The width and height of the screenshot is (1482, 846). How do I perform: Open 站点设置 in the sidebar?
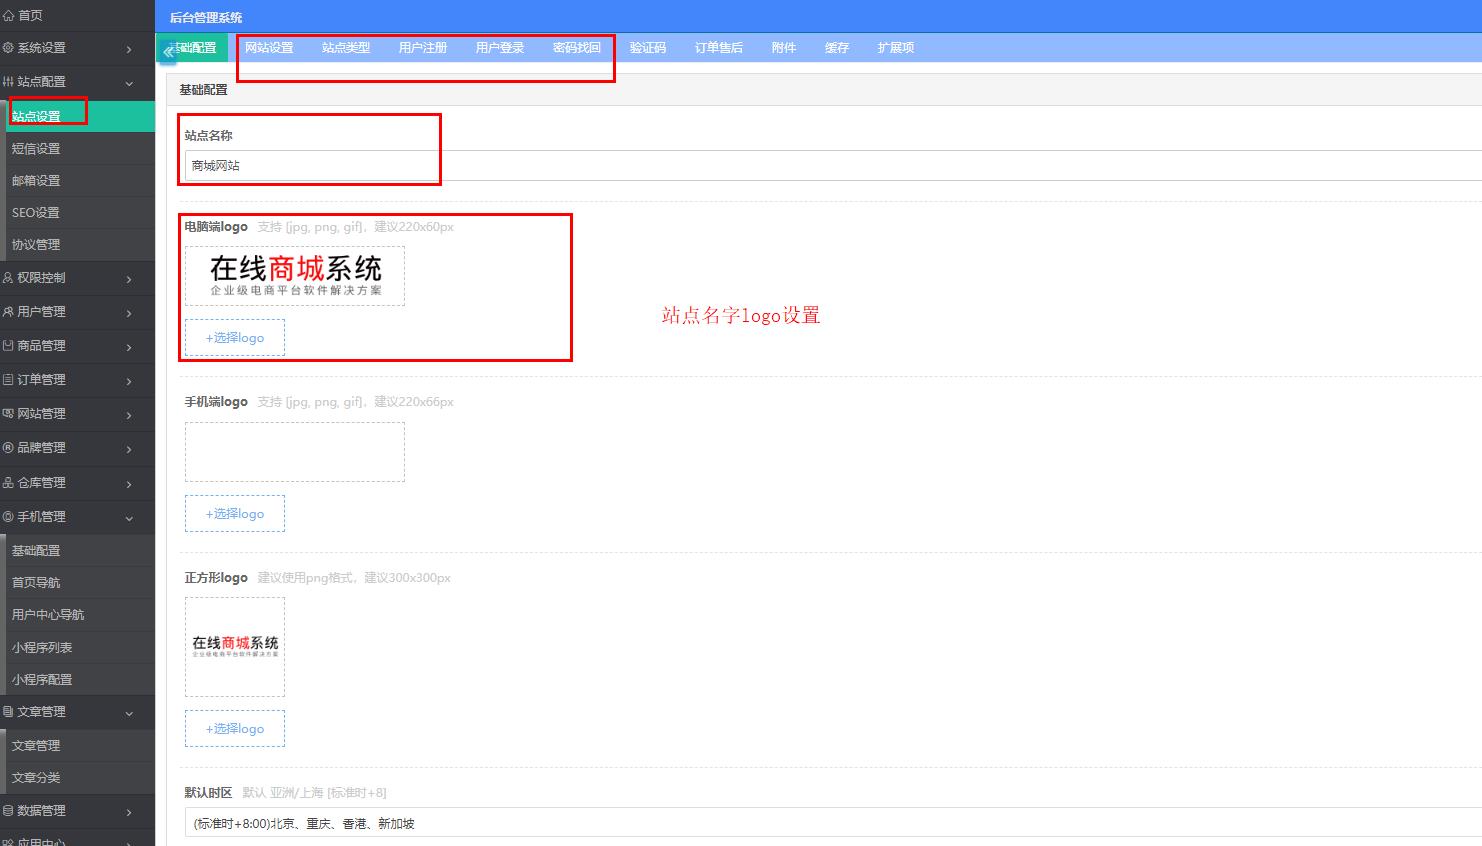pos(78,117)
